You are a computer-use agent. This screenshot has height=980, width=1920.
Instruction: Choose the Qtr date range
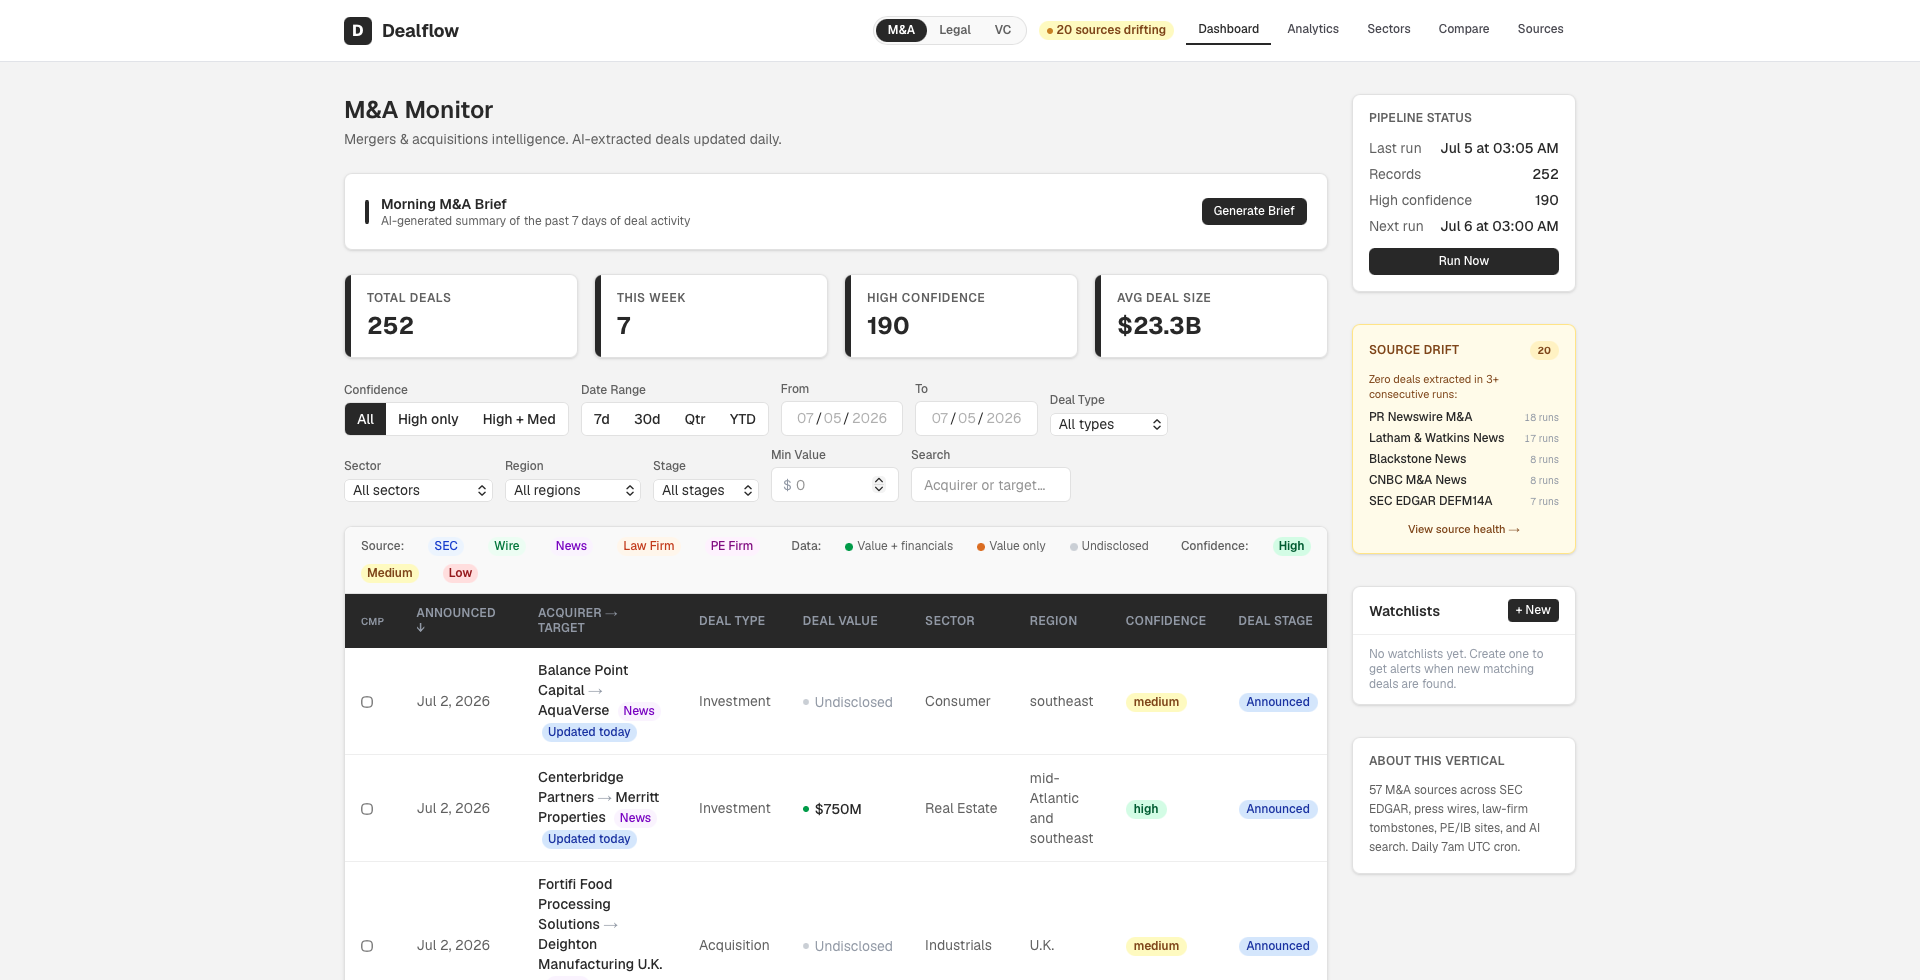pos(695,419)
